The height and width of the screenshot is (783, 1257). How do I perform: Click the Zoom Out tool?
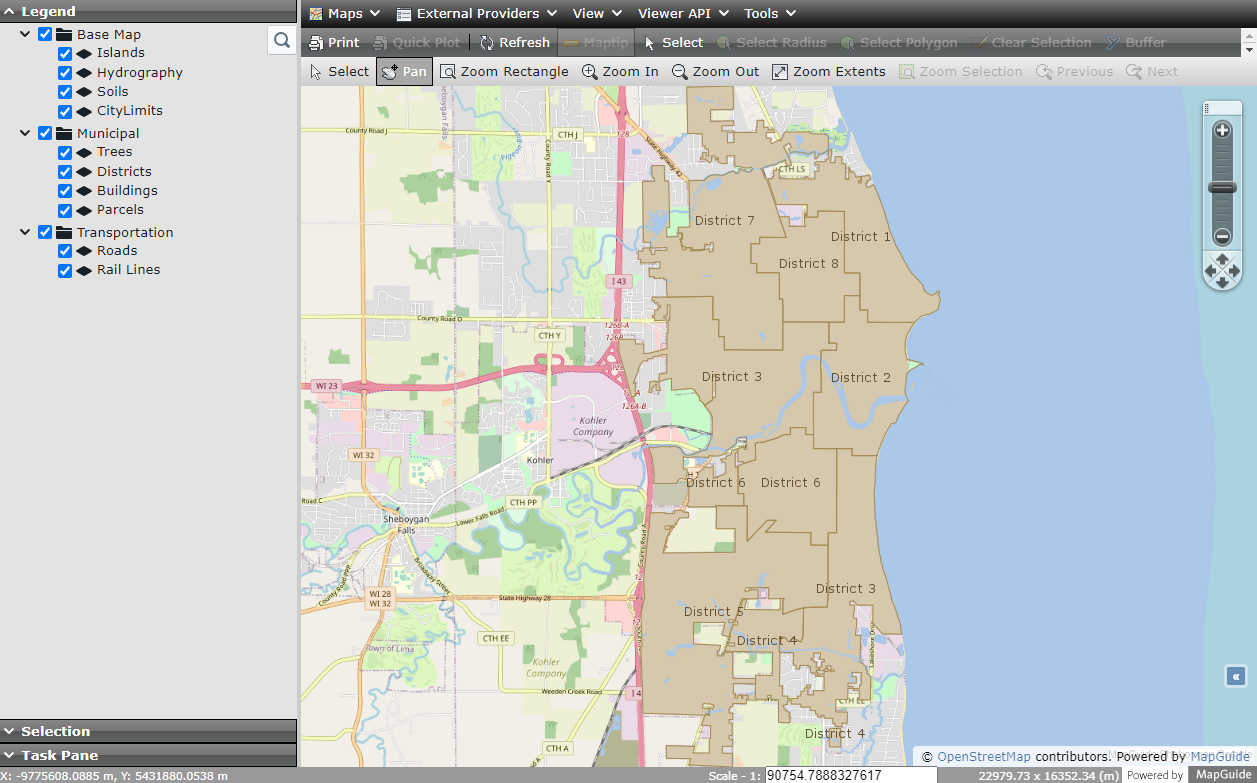pos(715,71)
